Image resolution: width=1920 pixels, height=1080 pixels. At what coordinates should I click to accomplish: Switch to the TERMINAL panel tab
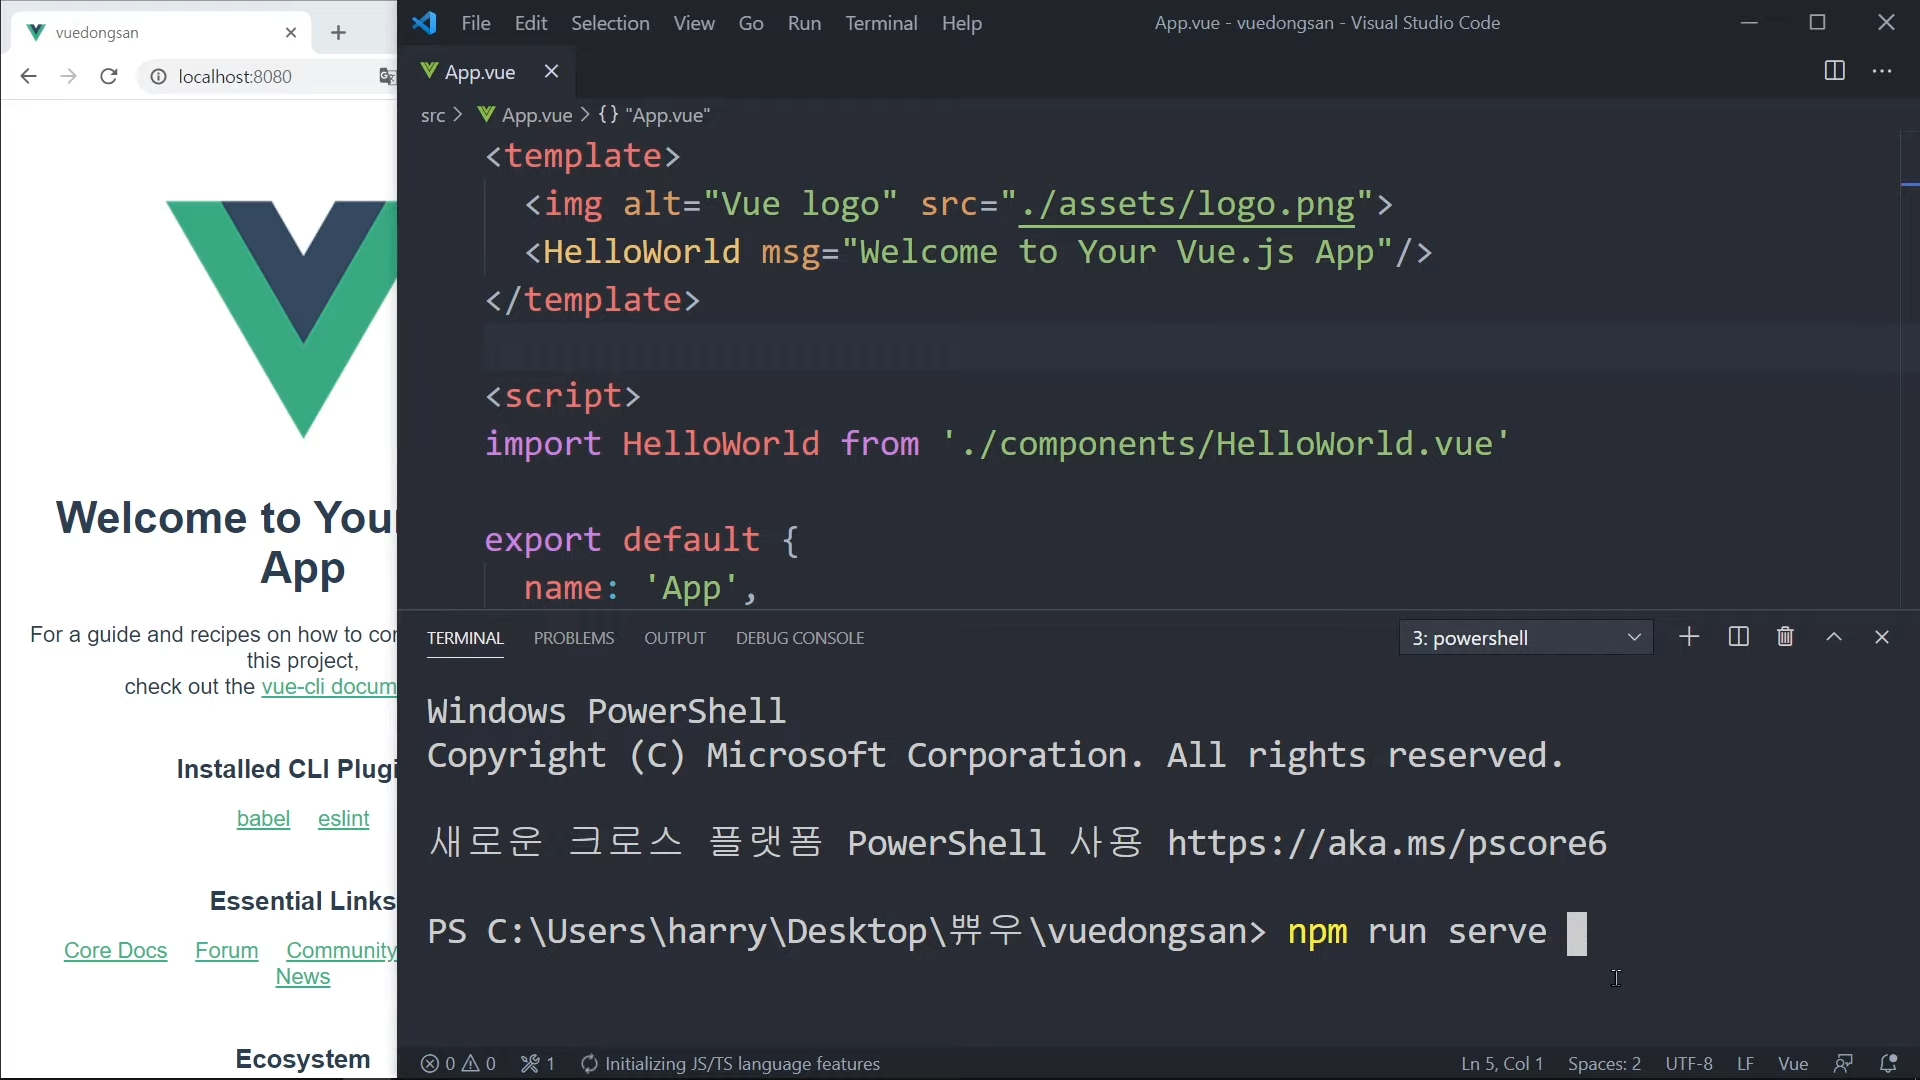(465, 638)
